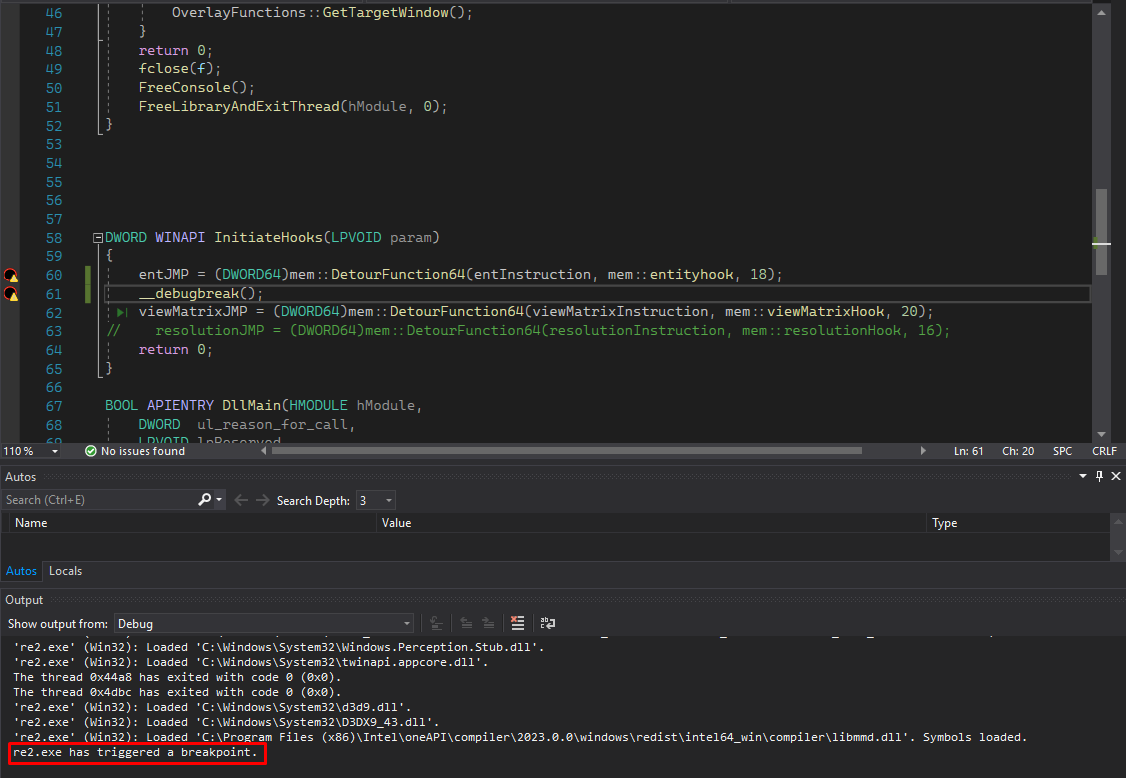Image resolution: width=1126 pixels, height=778 pixels.
Task: Open Autos window position dropdown arrow
Action: [1083, 476]
